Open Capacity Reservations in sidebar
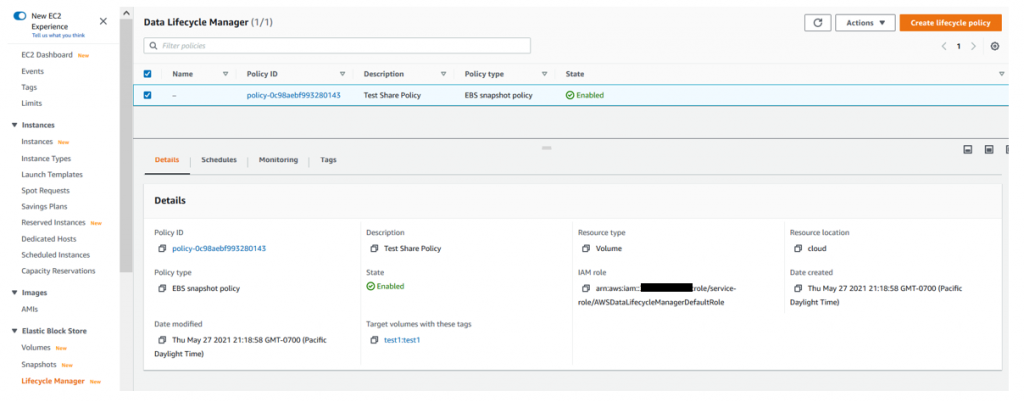The image size is (1024, 402). pyautogui.click(x=58, y=271)
